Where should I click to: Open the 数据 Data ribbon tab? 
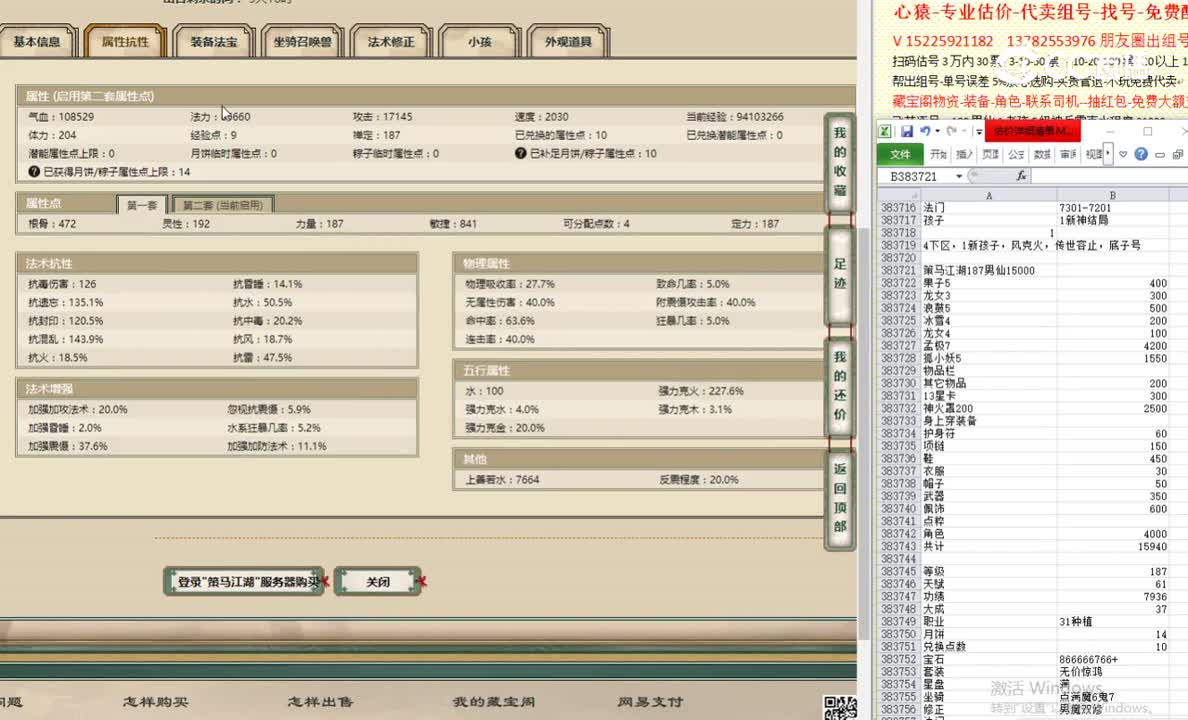[1042, 154]
